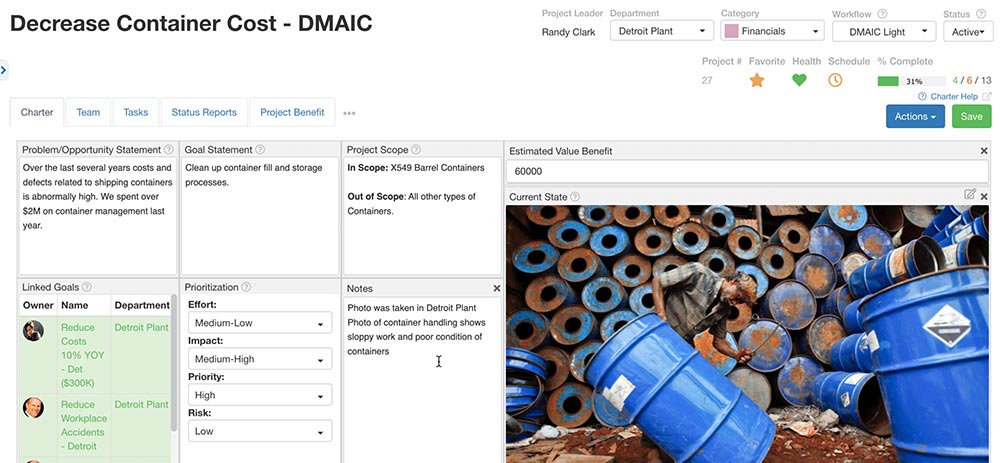Open the Charter Help external link icon
Image resolution: width=1000 pixels, height=463 pixels.
[x=987, y=97]
